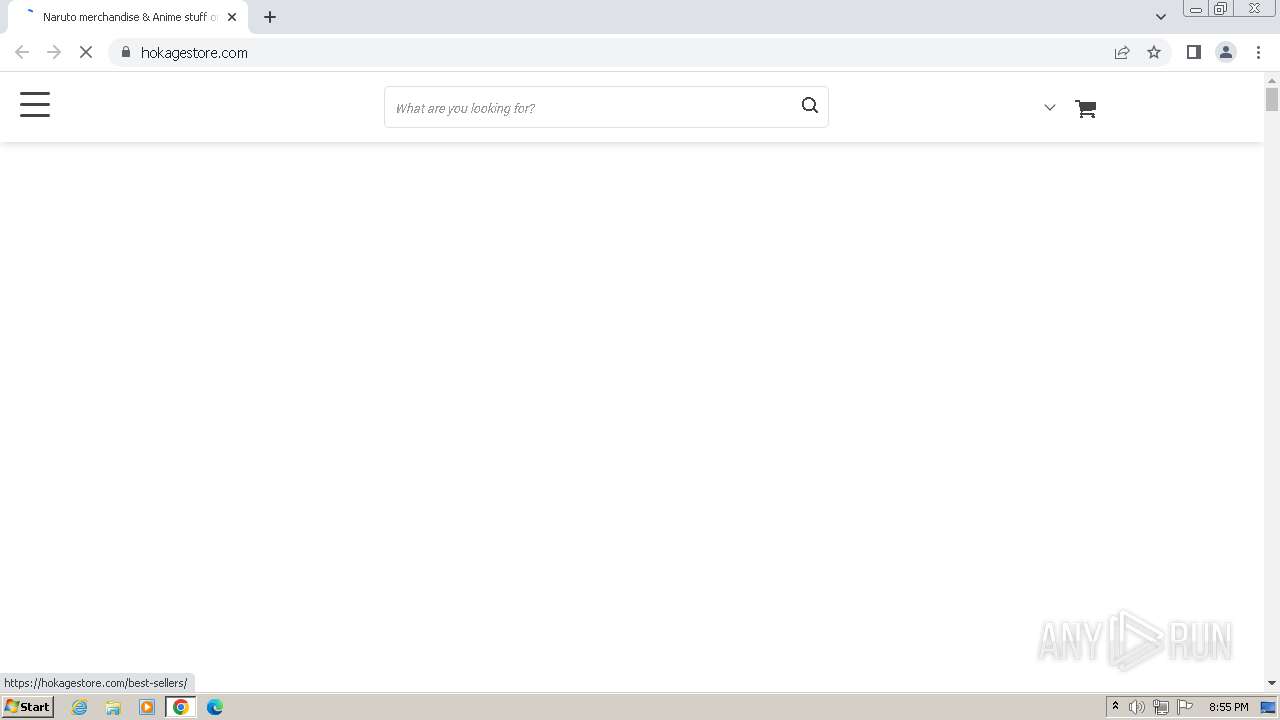
Task: Close the Naruto merchandise tab
Action: click(x=232, y=17)
